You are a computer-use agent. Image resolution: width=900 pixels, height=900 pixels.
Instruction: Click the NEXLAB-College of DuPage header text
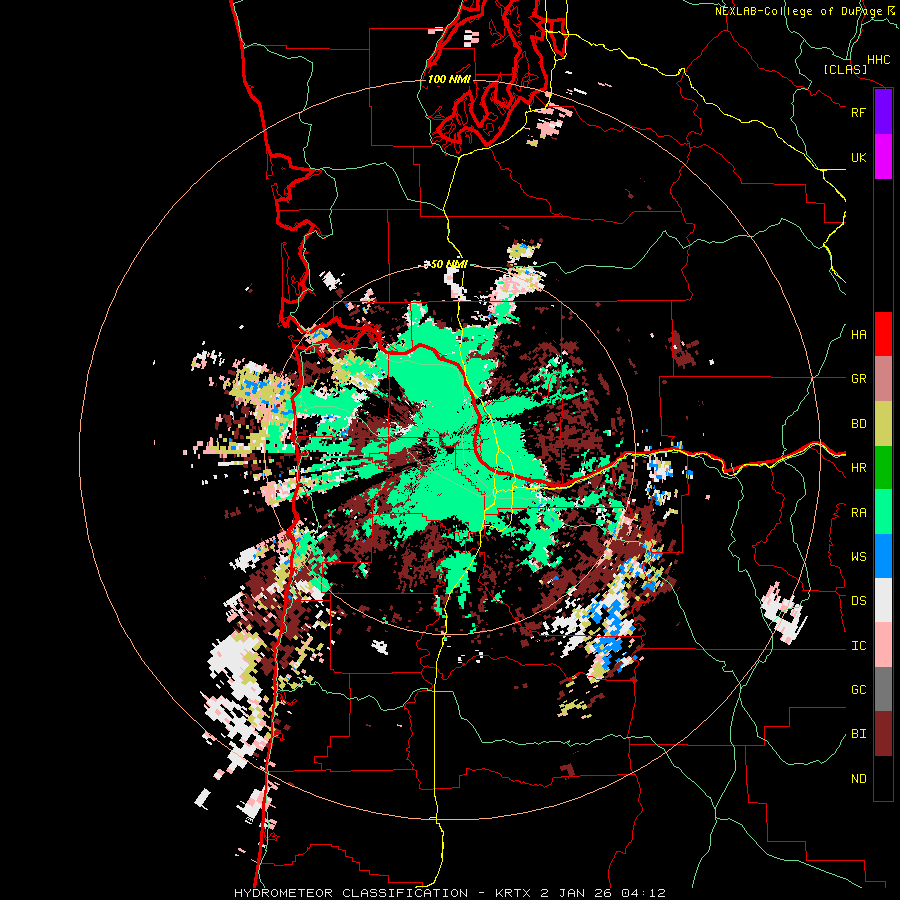pos(798,11)
